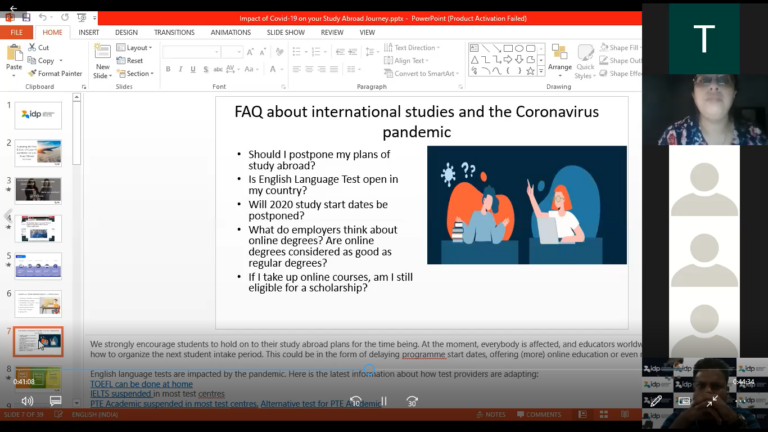Screen dimensions: 768x432
Task: Click the Arrange objects icon
Action: pyautogui.click(x=559, y=58)
